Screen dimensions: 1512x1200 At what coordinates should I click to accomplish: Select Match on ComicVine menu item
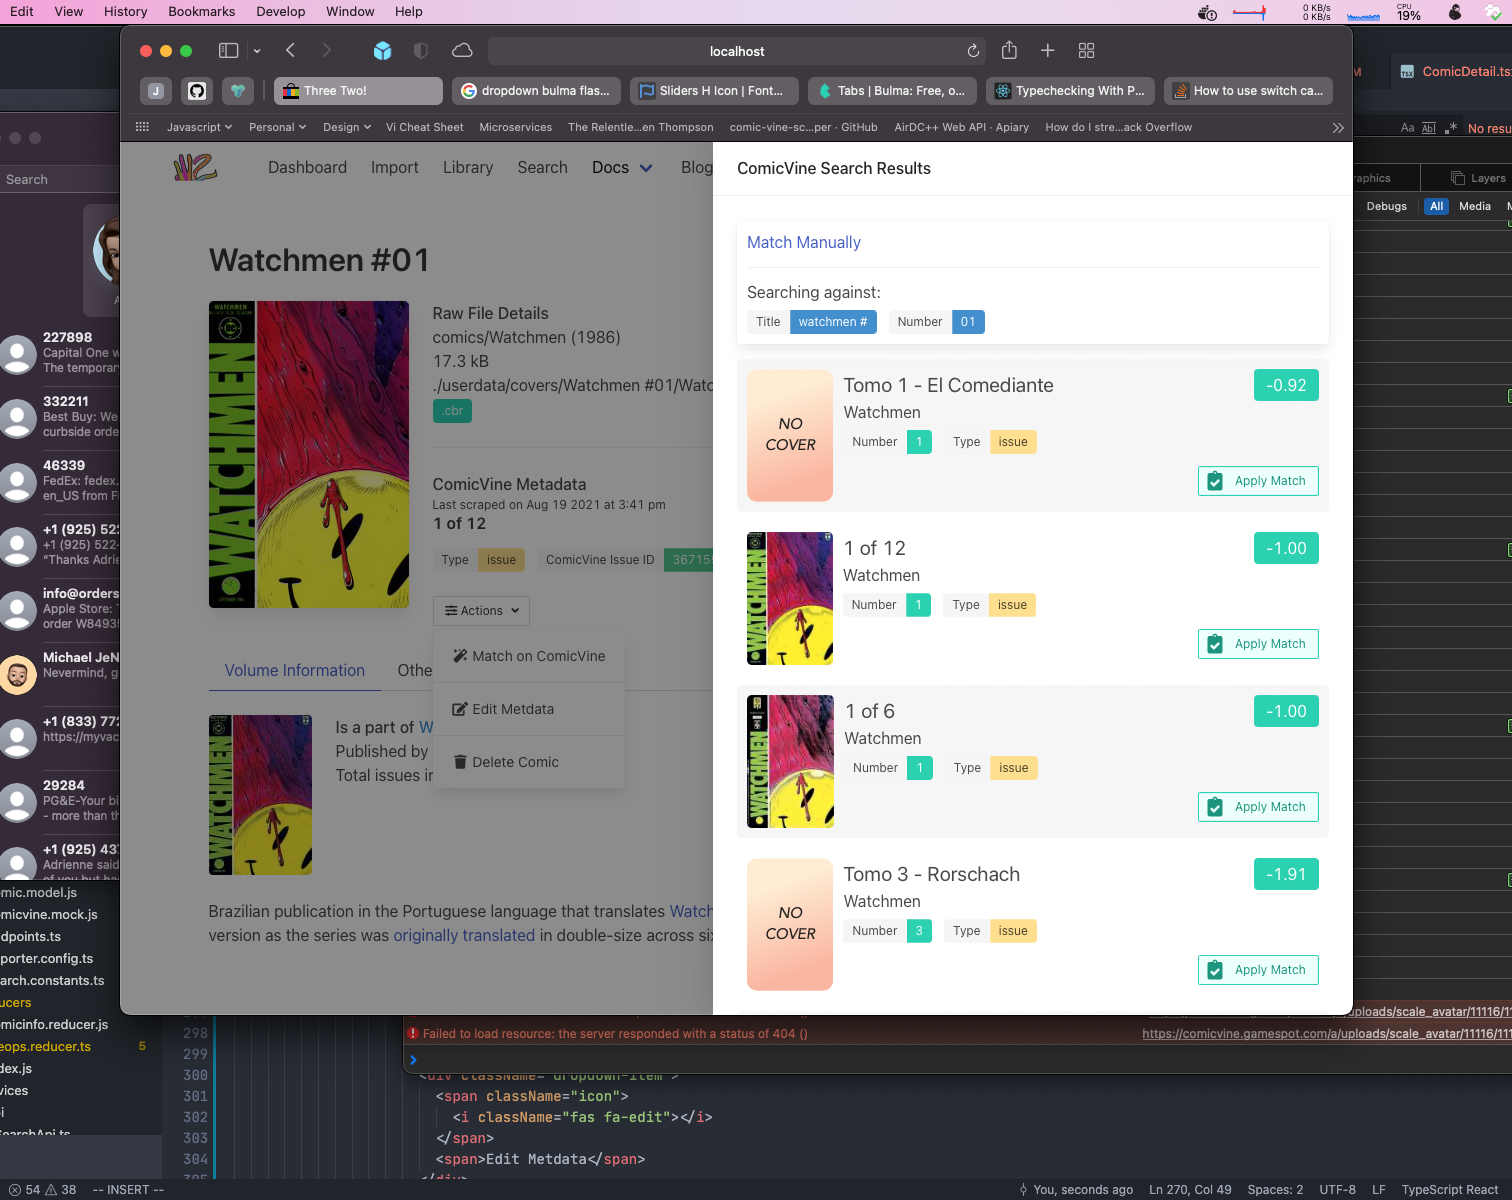click(x=529, y=656)
